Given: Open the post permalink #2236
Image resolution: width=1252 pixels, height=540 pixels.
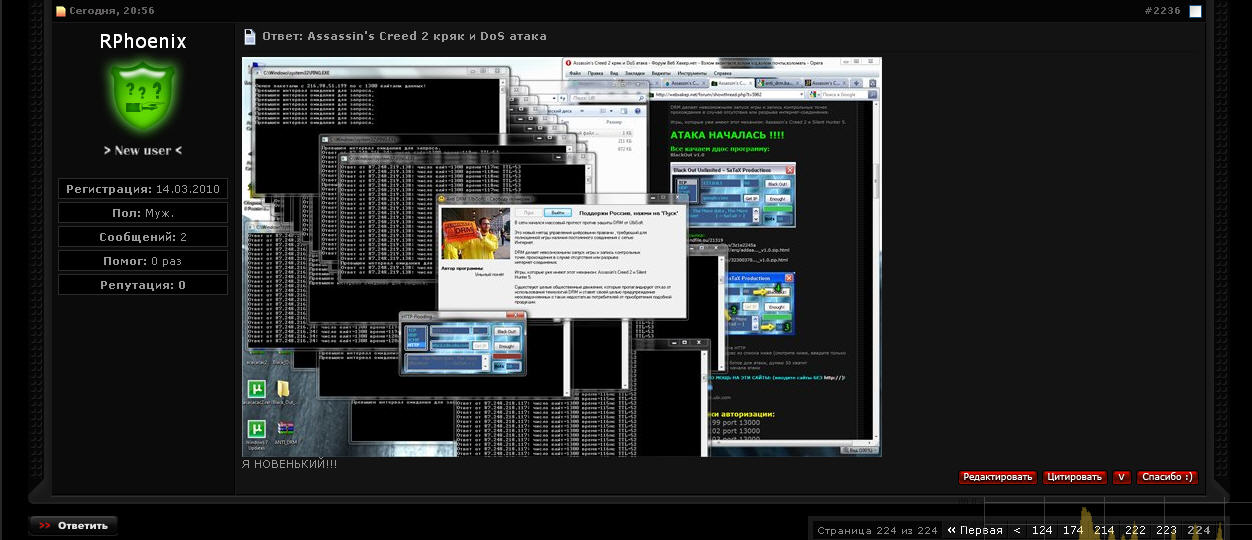Looking at the screenshot, I should (1162, 11).
